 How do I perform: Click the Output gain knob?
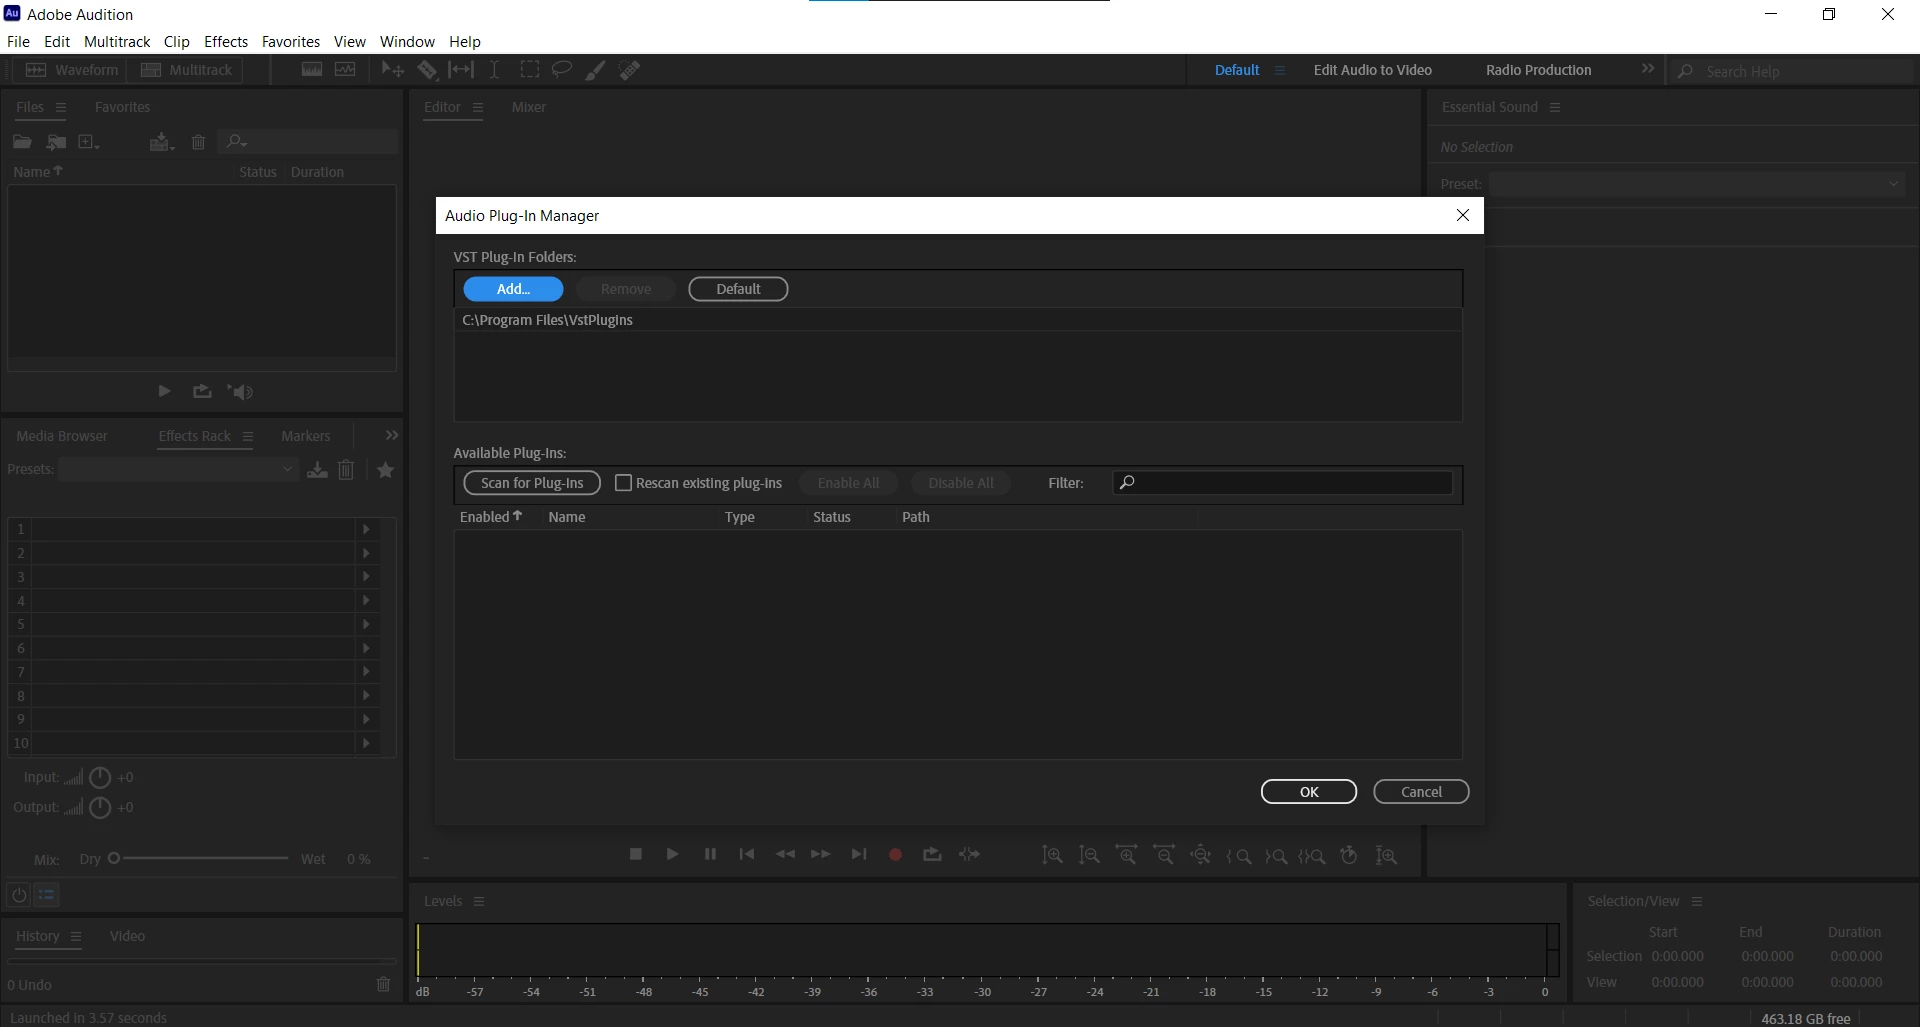point(100,807)
